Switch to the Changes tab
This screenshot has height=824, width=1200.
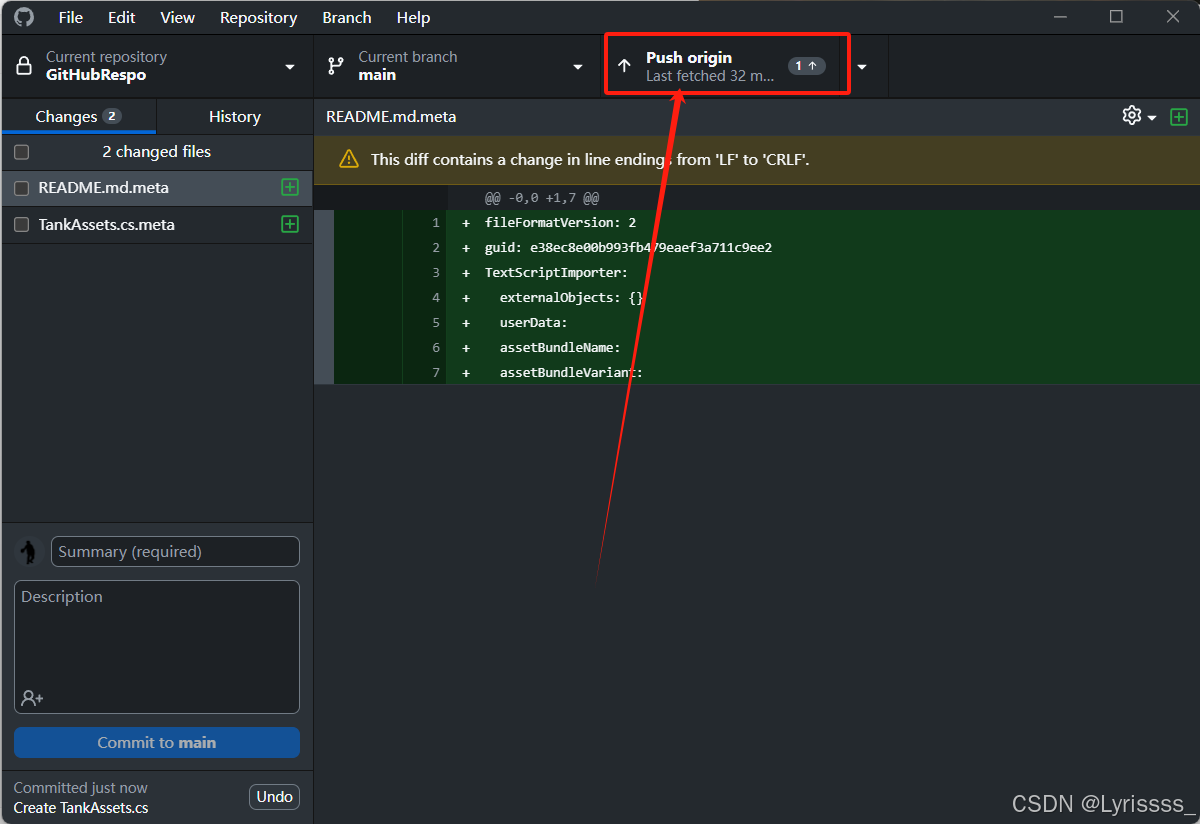click(x=78, y=116)
